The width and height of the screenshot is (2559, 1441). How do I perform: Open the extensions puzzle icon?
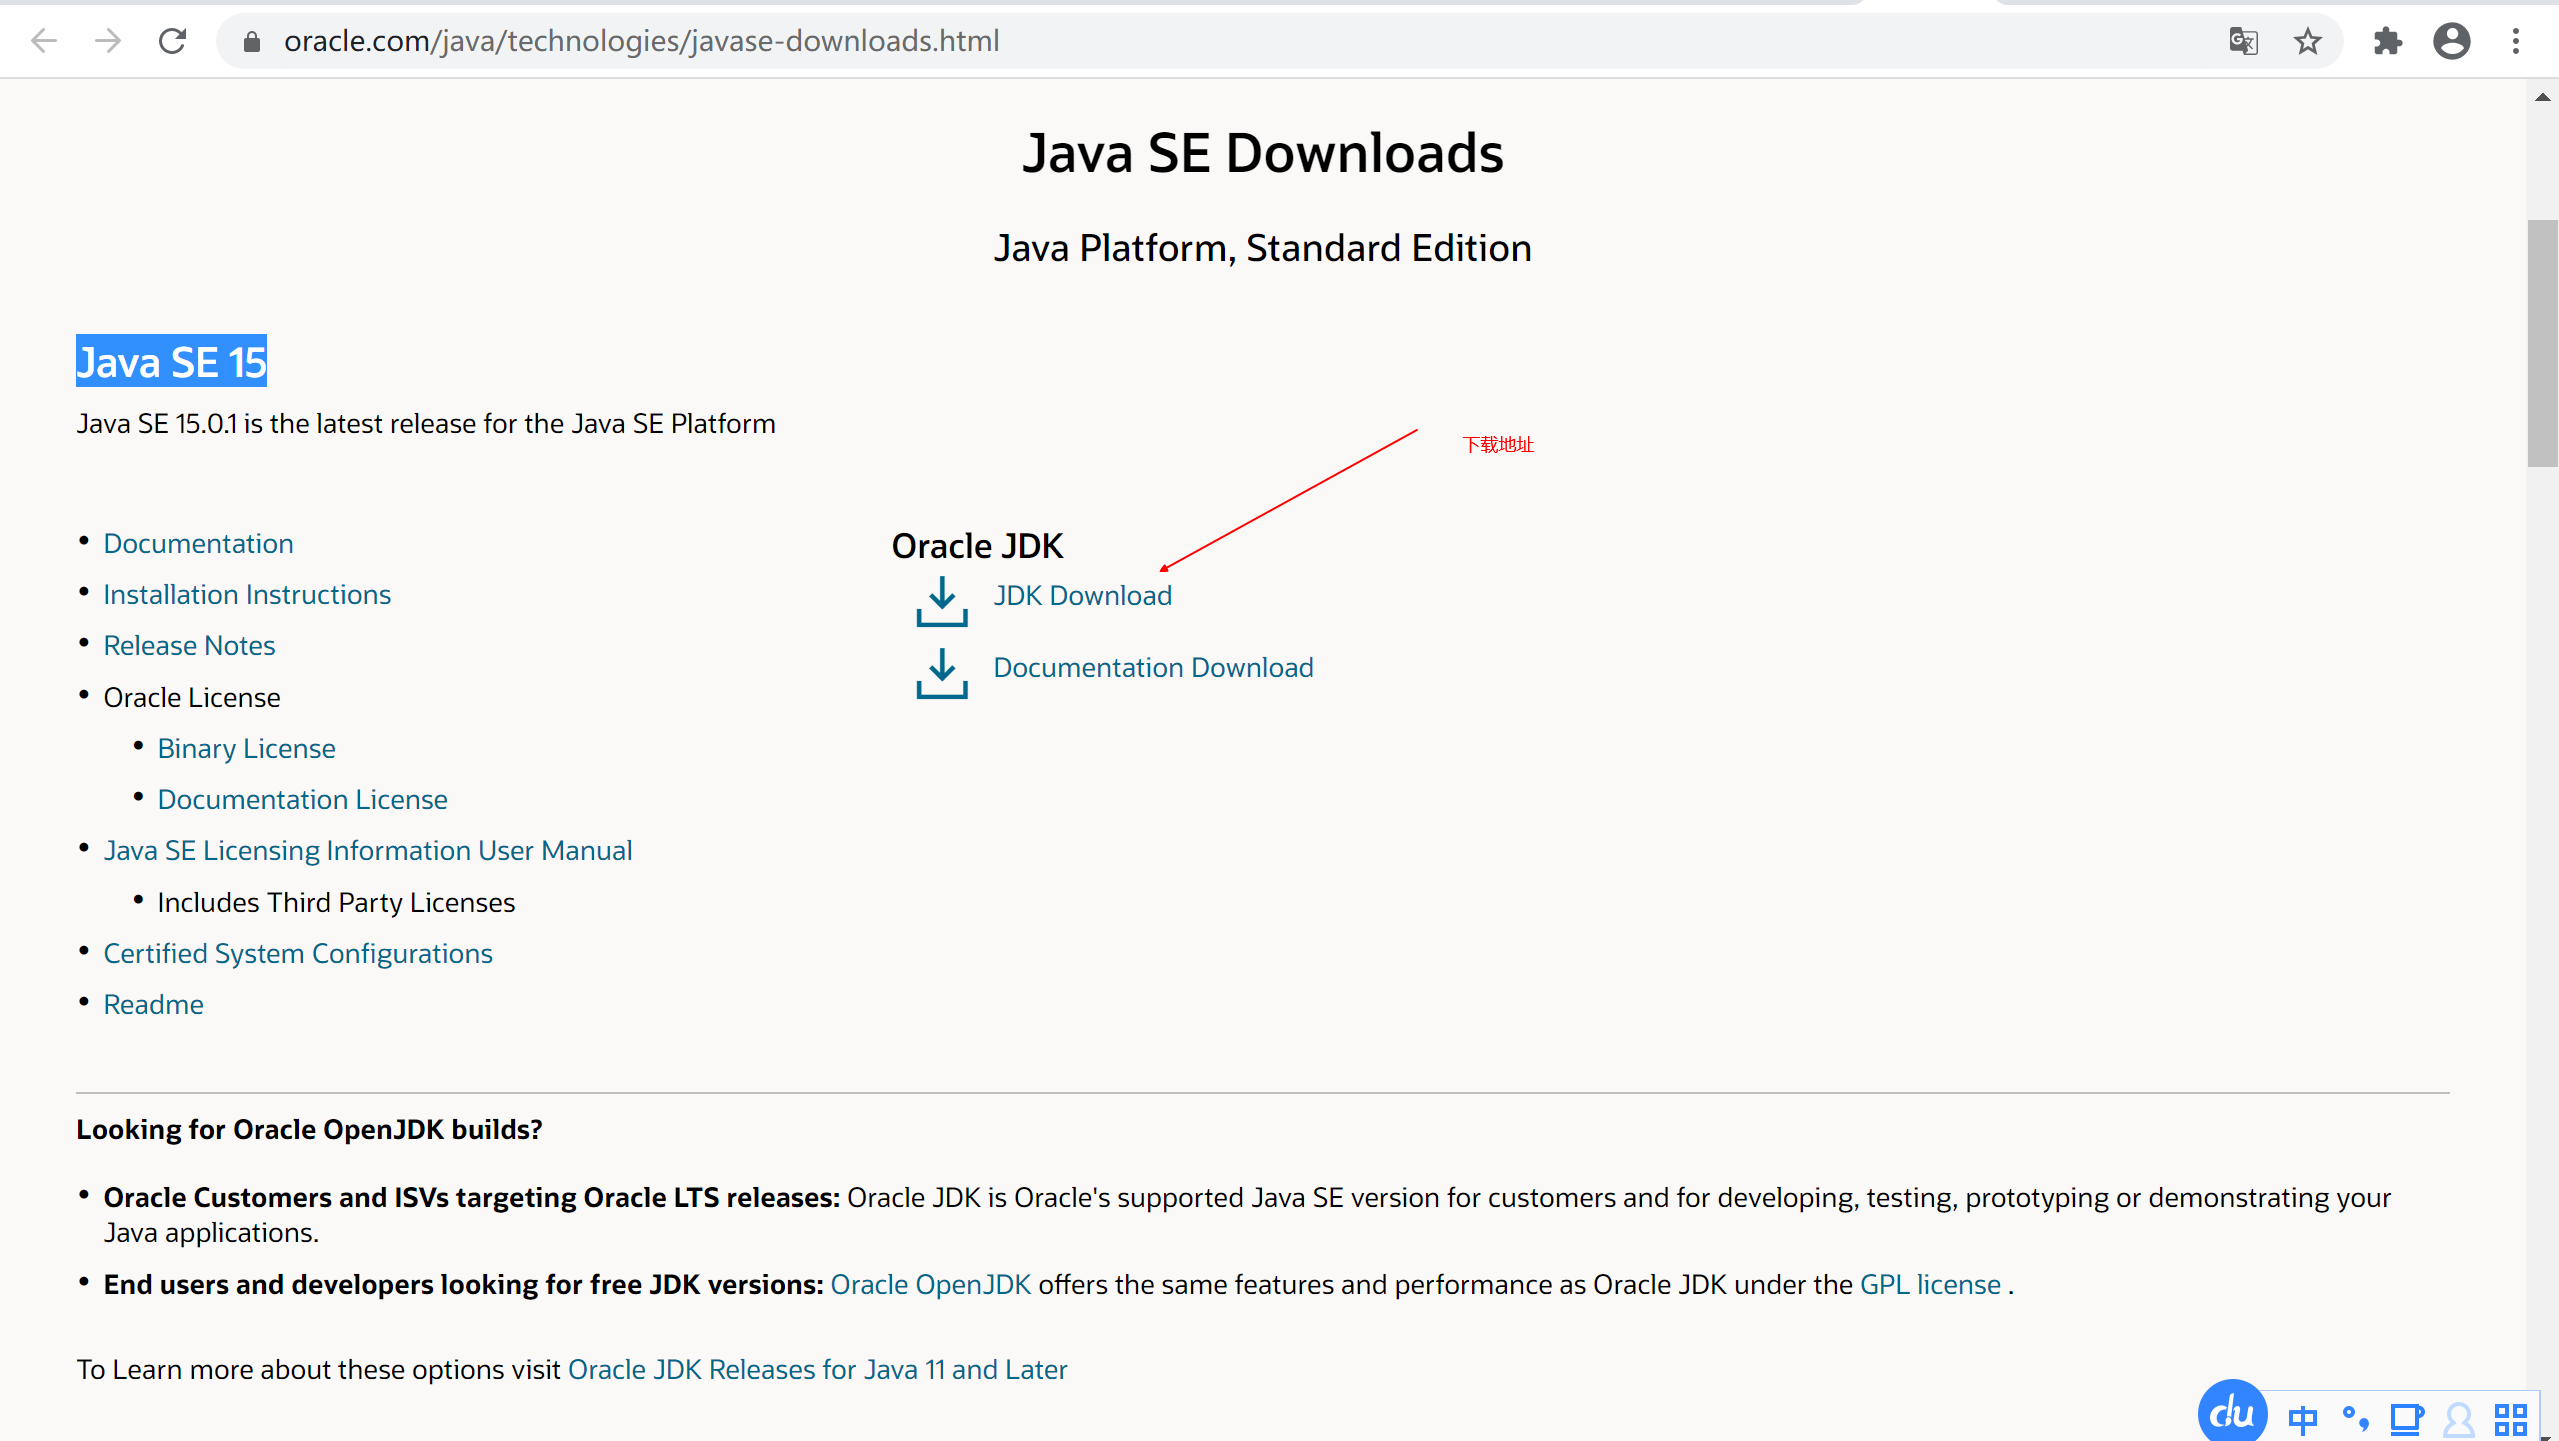point(2387,41)
